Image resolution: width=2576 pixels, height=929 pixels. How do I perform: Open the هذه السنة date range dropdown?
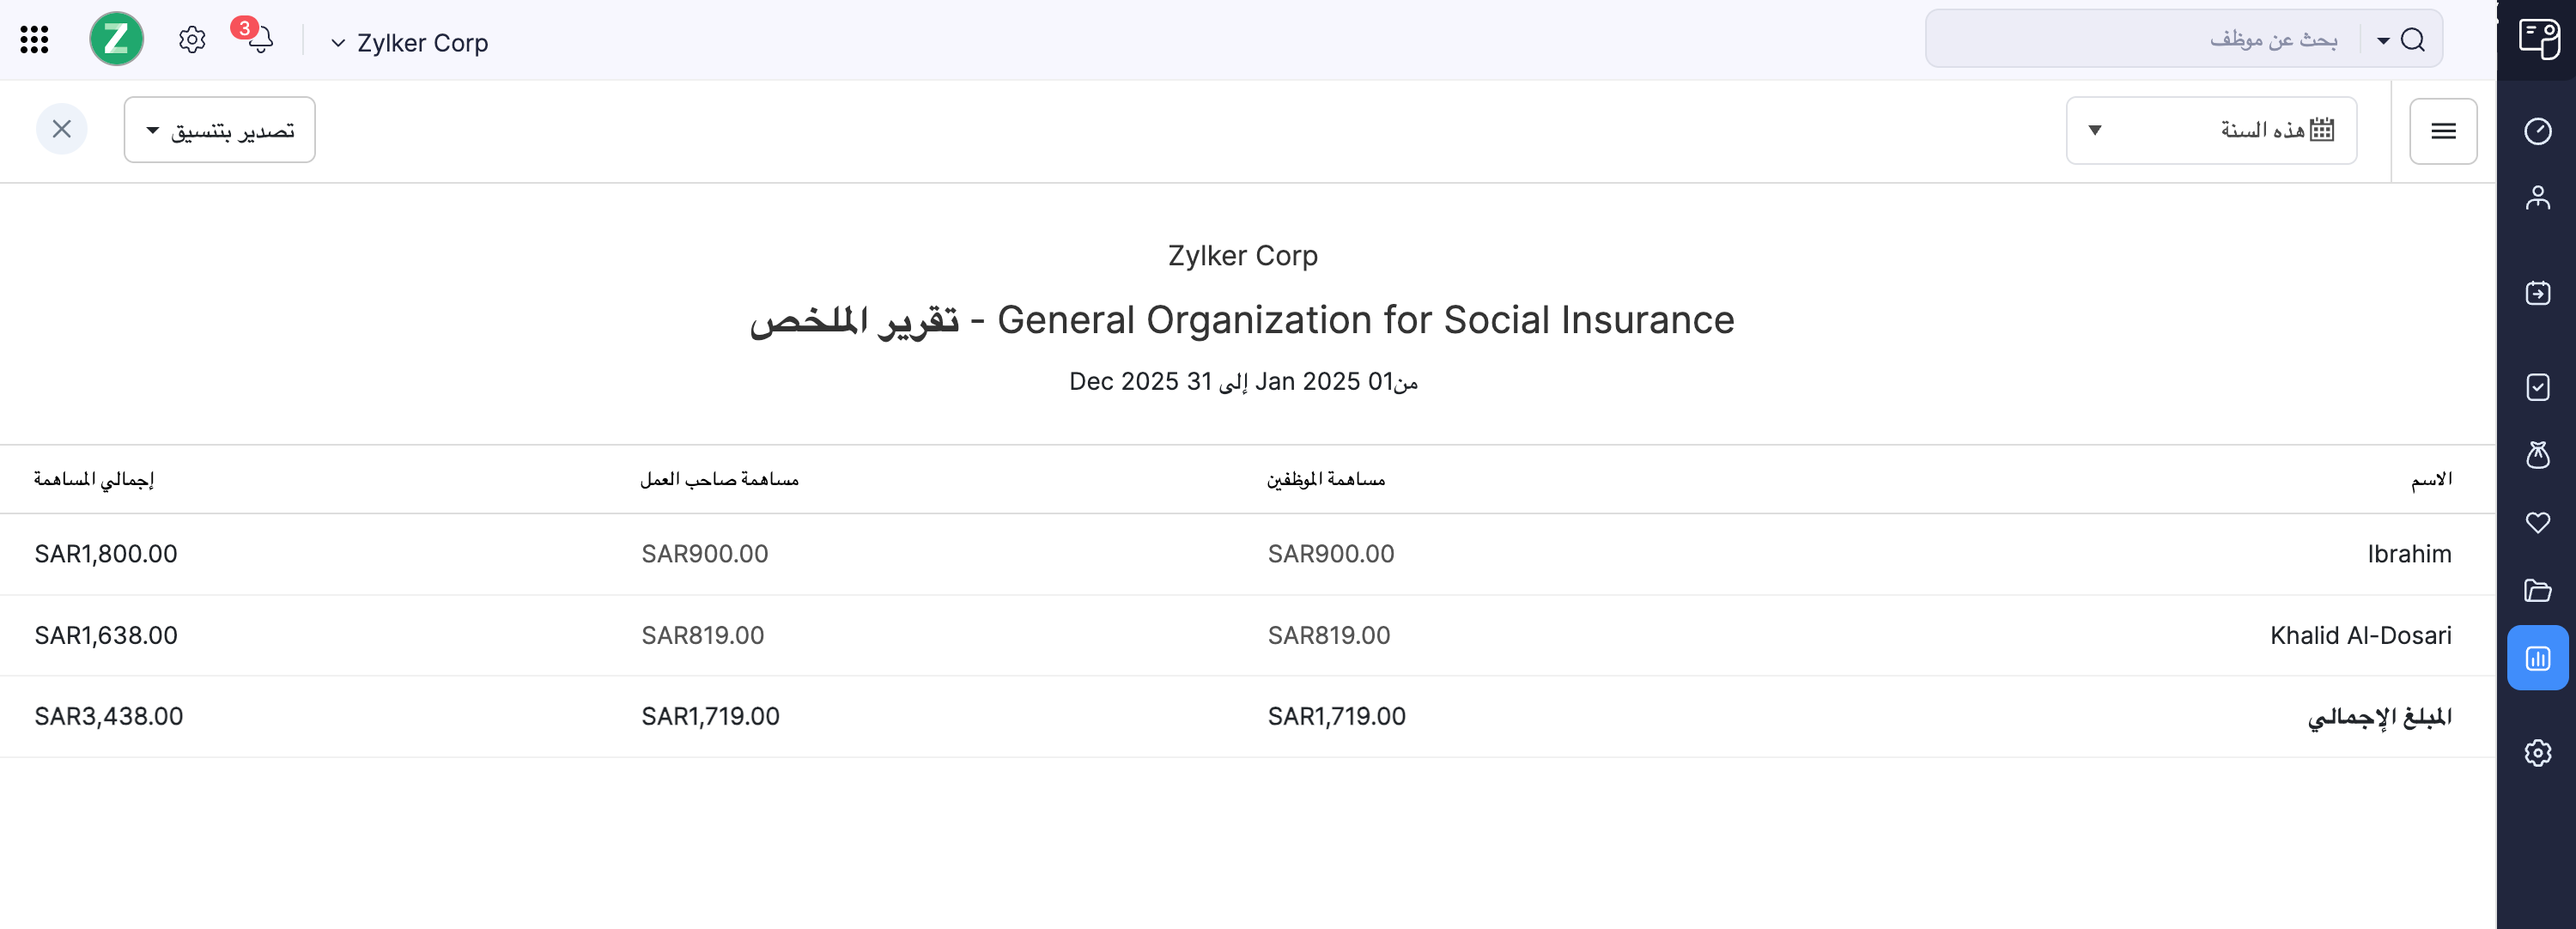pos(2210,130)
